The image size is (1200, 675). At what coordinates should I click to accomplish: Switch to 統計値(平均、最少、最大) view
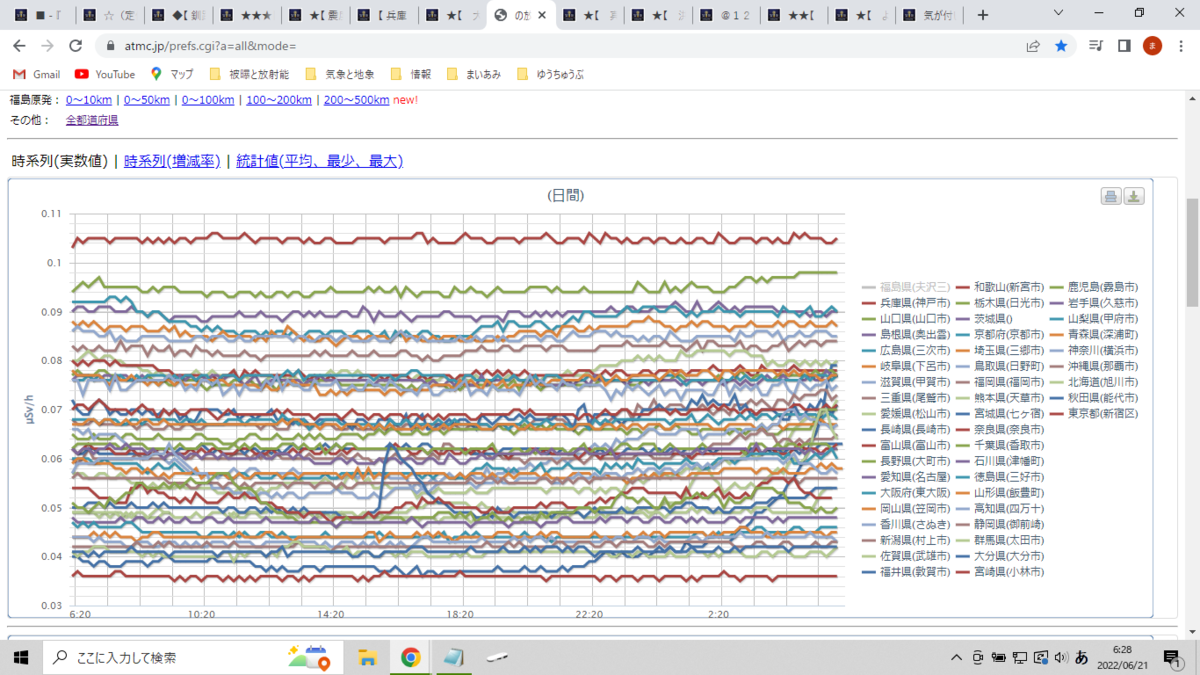[x=319, y=161]
